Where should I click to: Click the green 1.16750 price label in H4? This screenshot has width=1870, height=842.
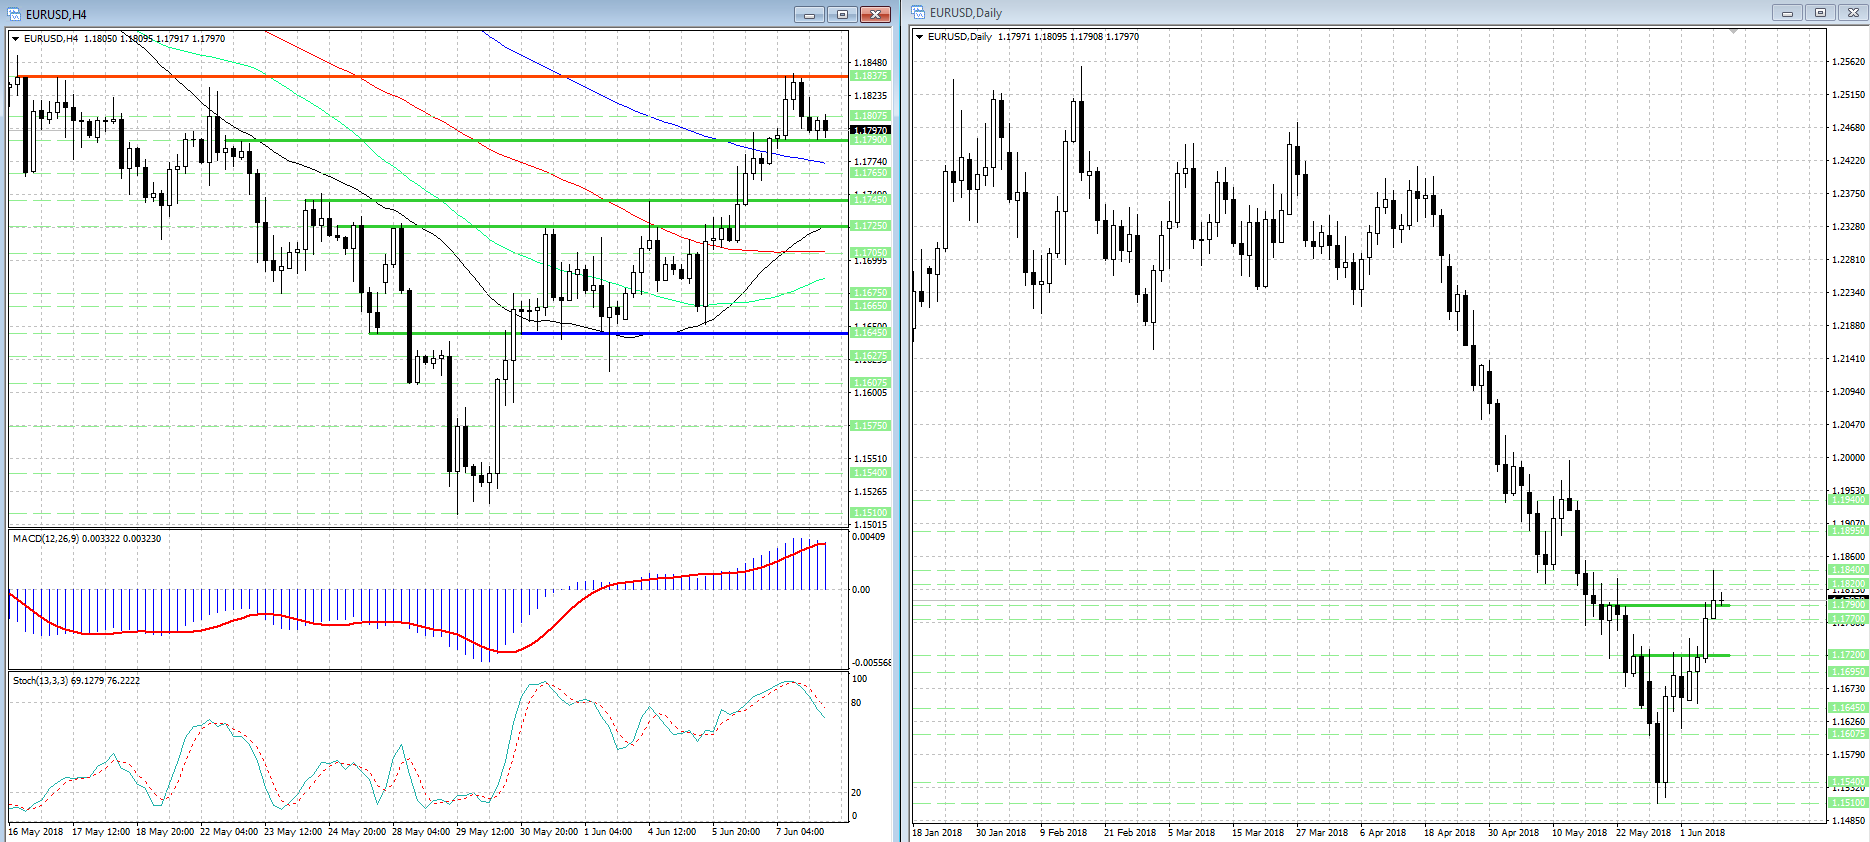point(869,293)
